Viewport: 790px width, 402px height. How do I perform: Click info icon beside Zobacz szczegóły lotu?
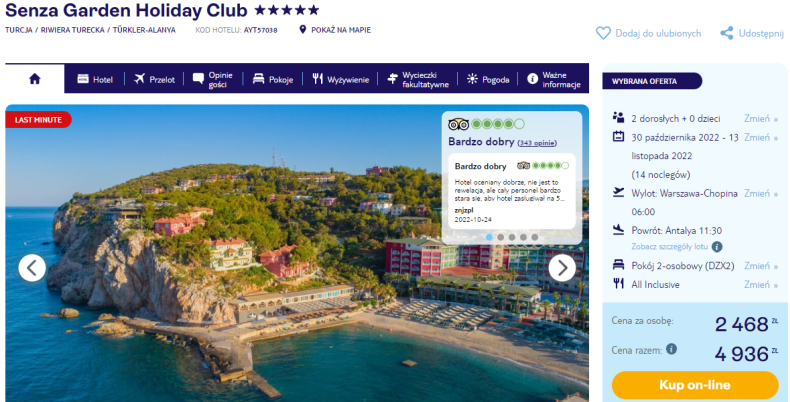coord(716,247)
